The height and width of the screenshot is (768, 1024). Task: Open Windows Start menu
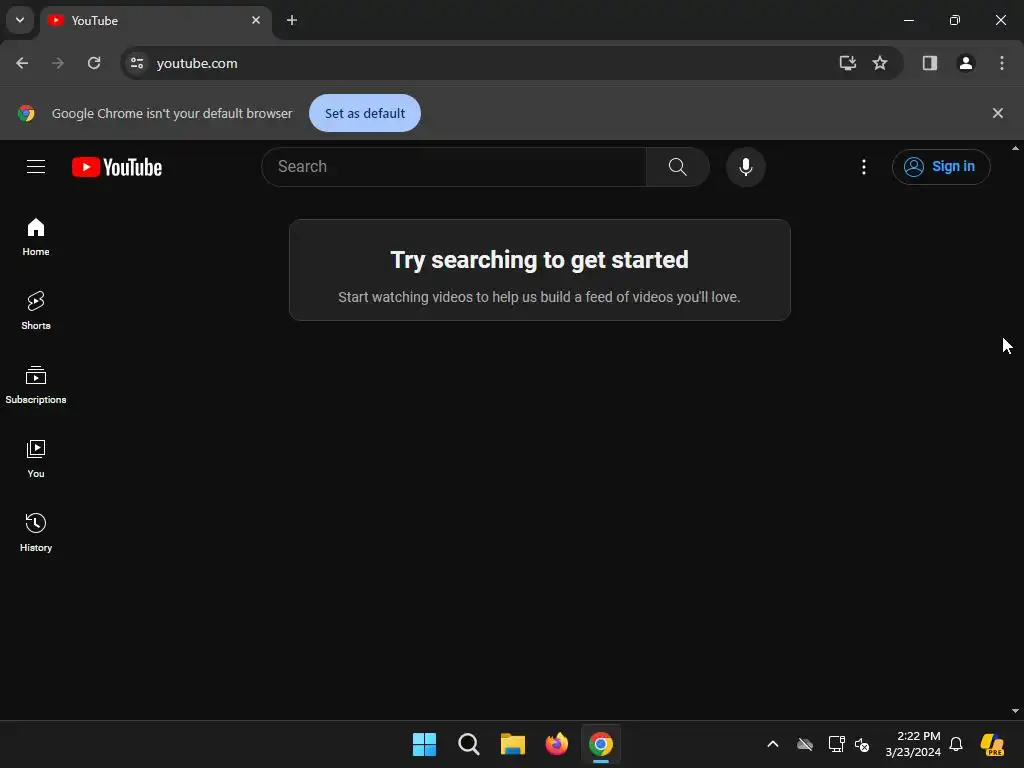pos(424,744)
